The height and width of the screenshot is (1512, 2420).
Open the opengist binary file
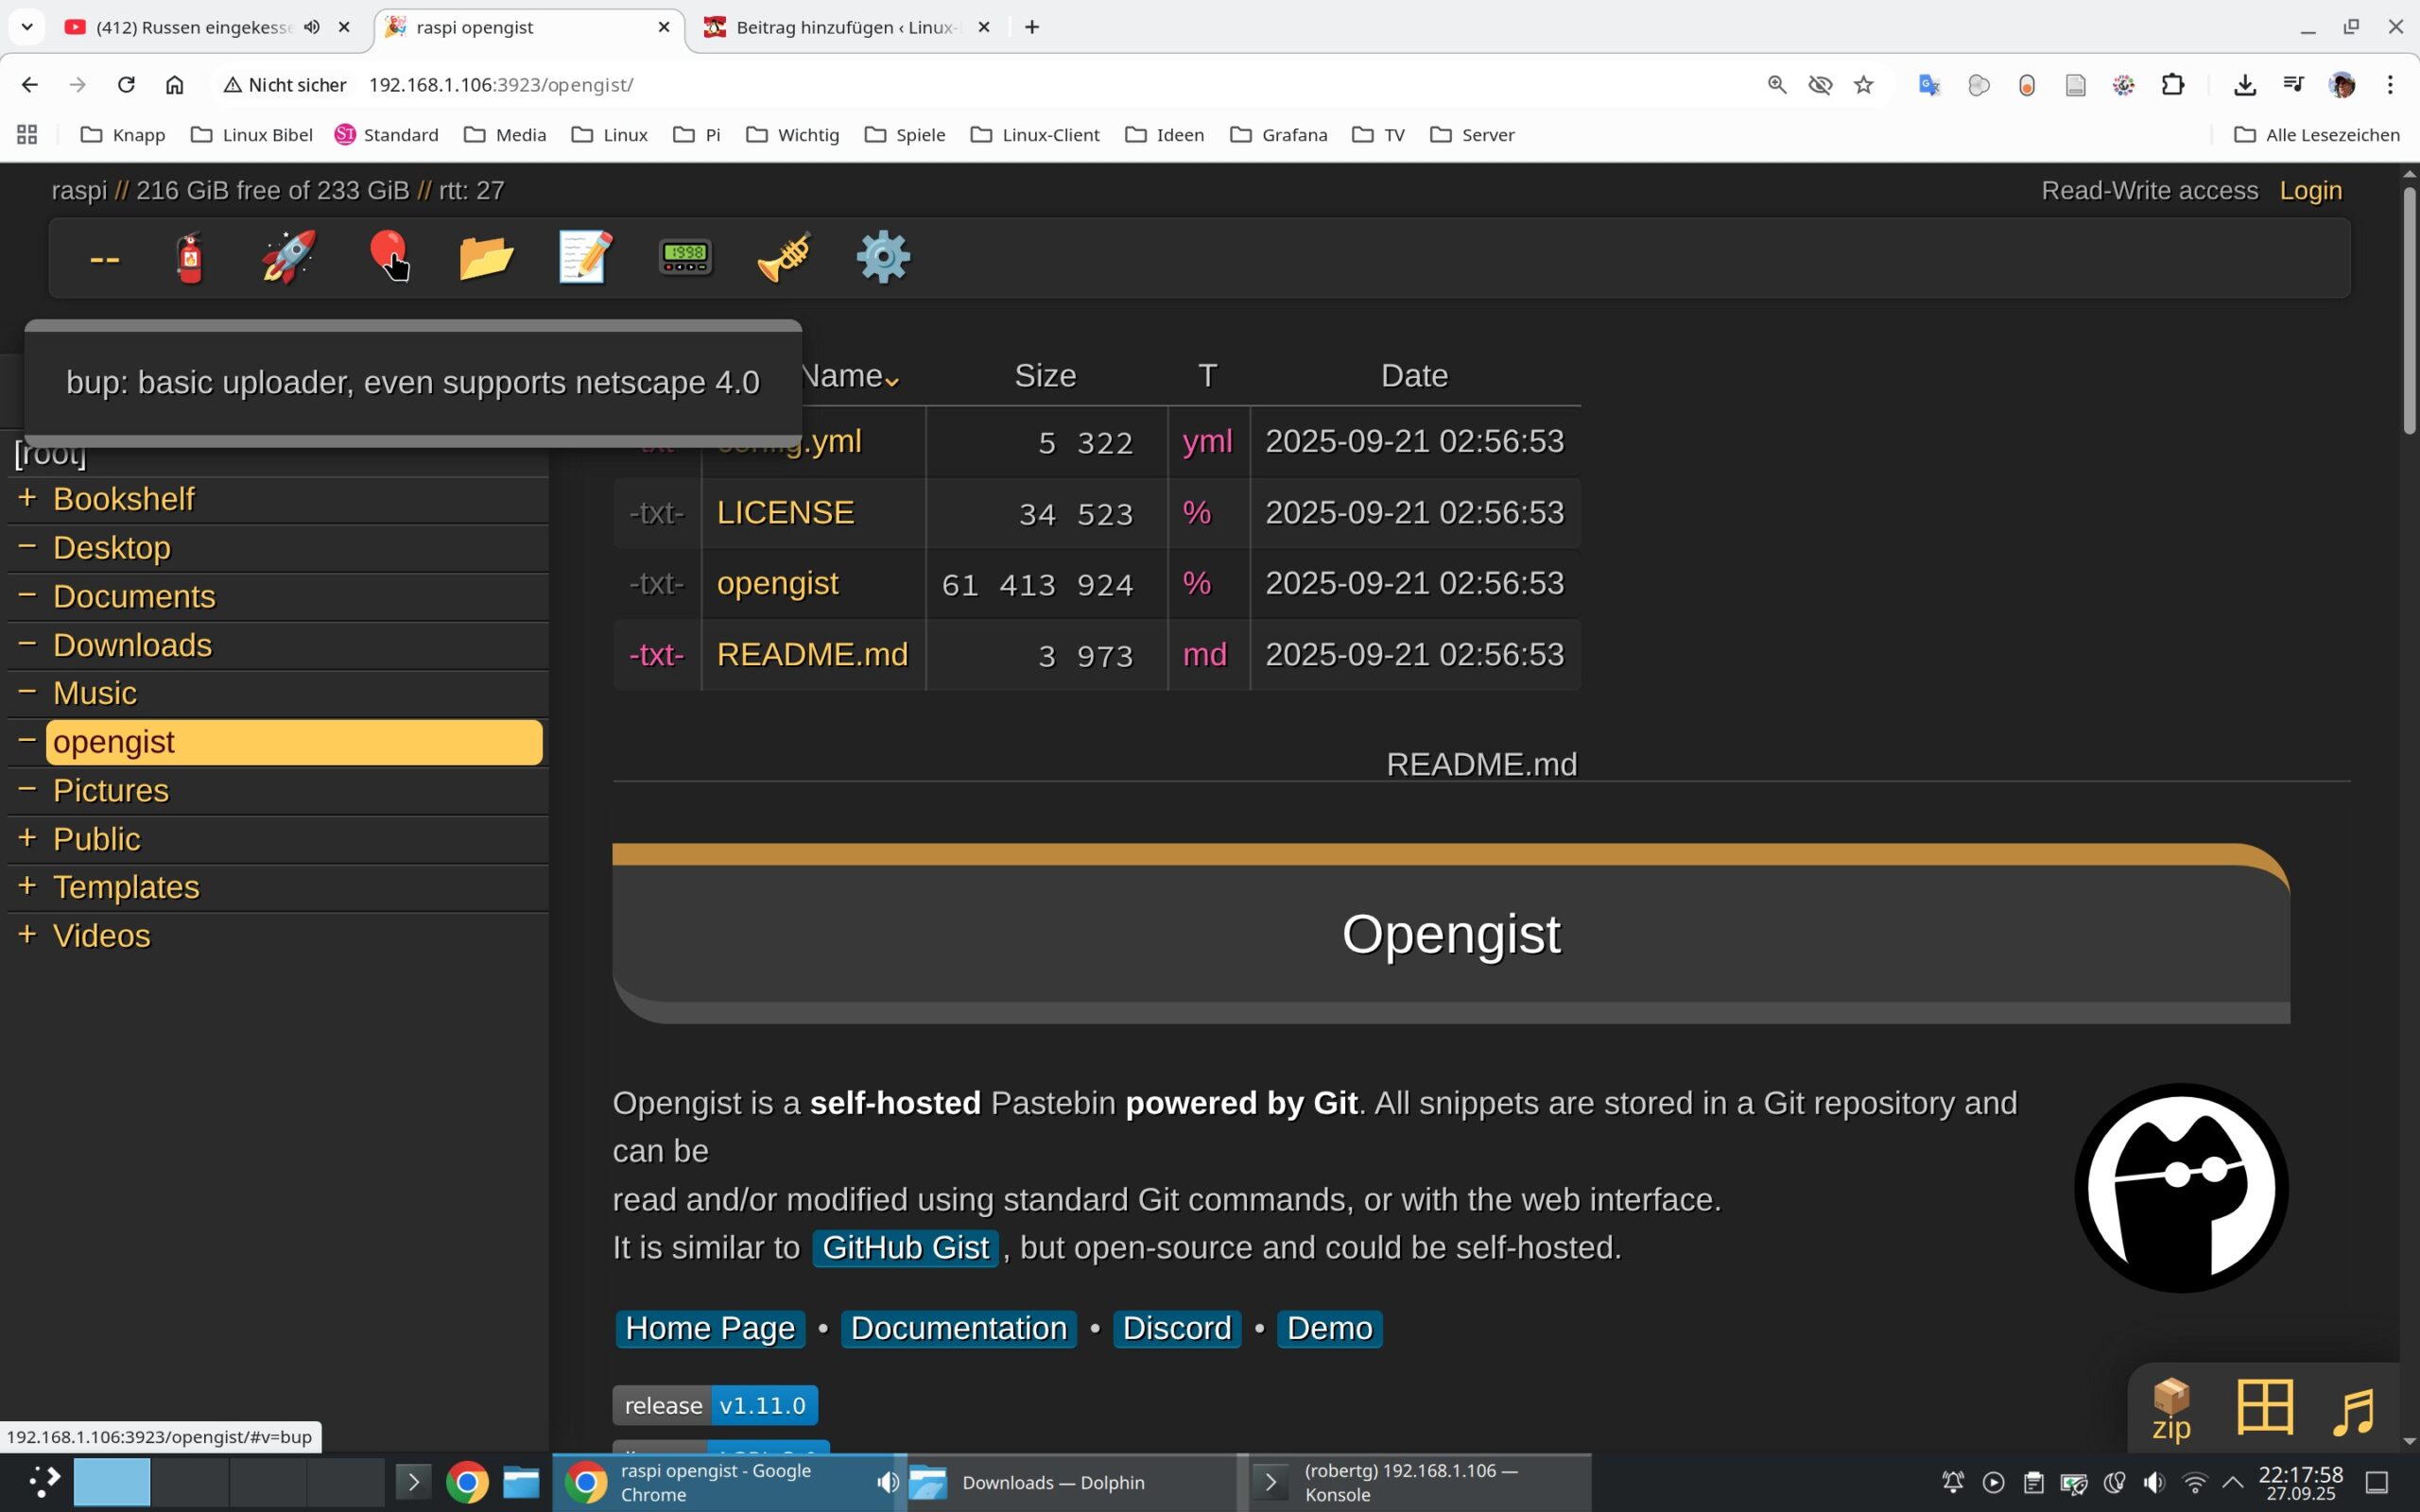tap(777, 583)
